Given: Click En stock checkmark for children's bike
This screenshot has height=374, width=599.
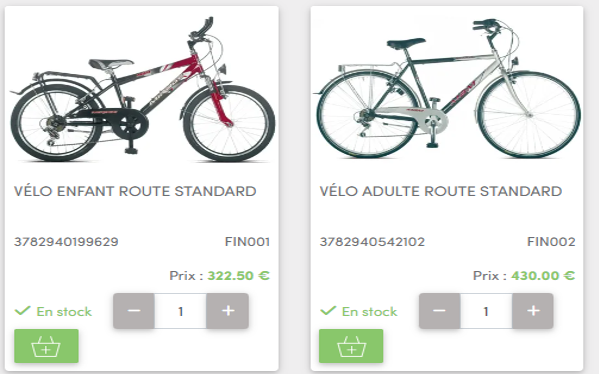Looking at the screenshot, I should pyautogui.click(x=23, y=311).
